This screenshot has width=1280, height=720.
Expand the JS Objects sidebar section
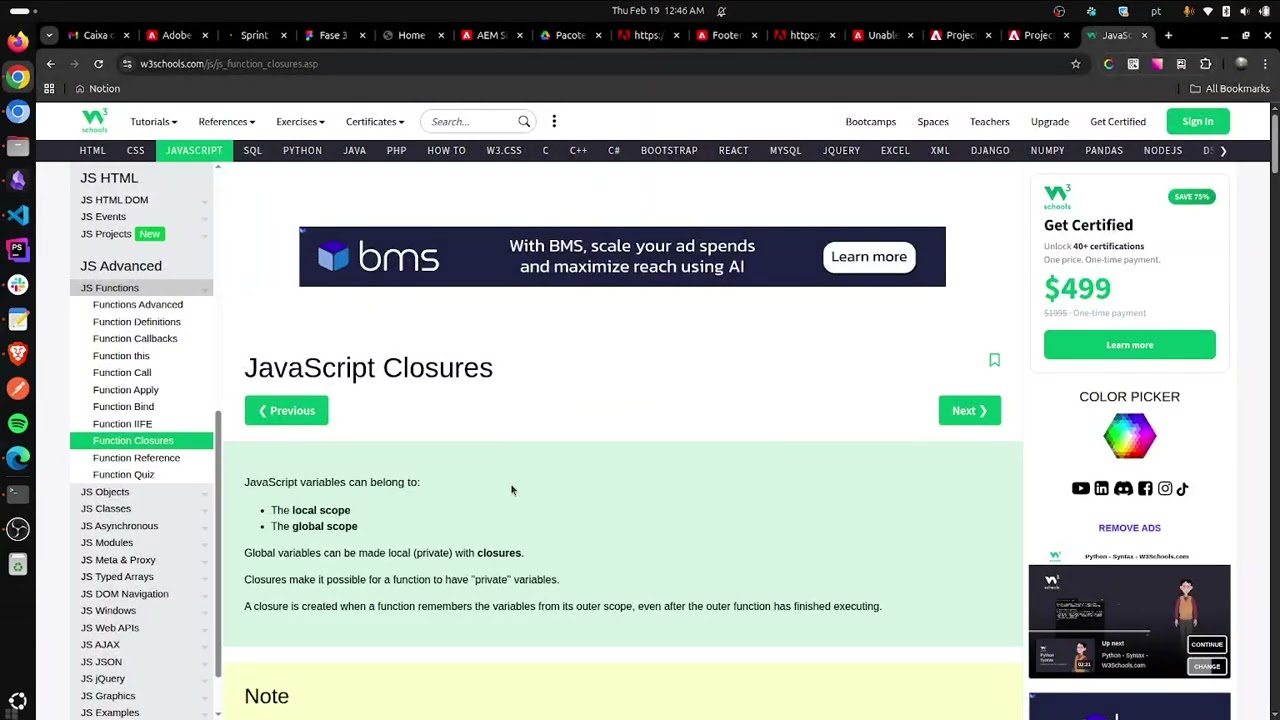click(141, 492)
